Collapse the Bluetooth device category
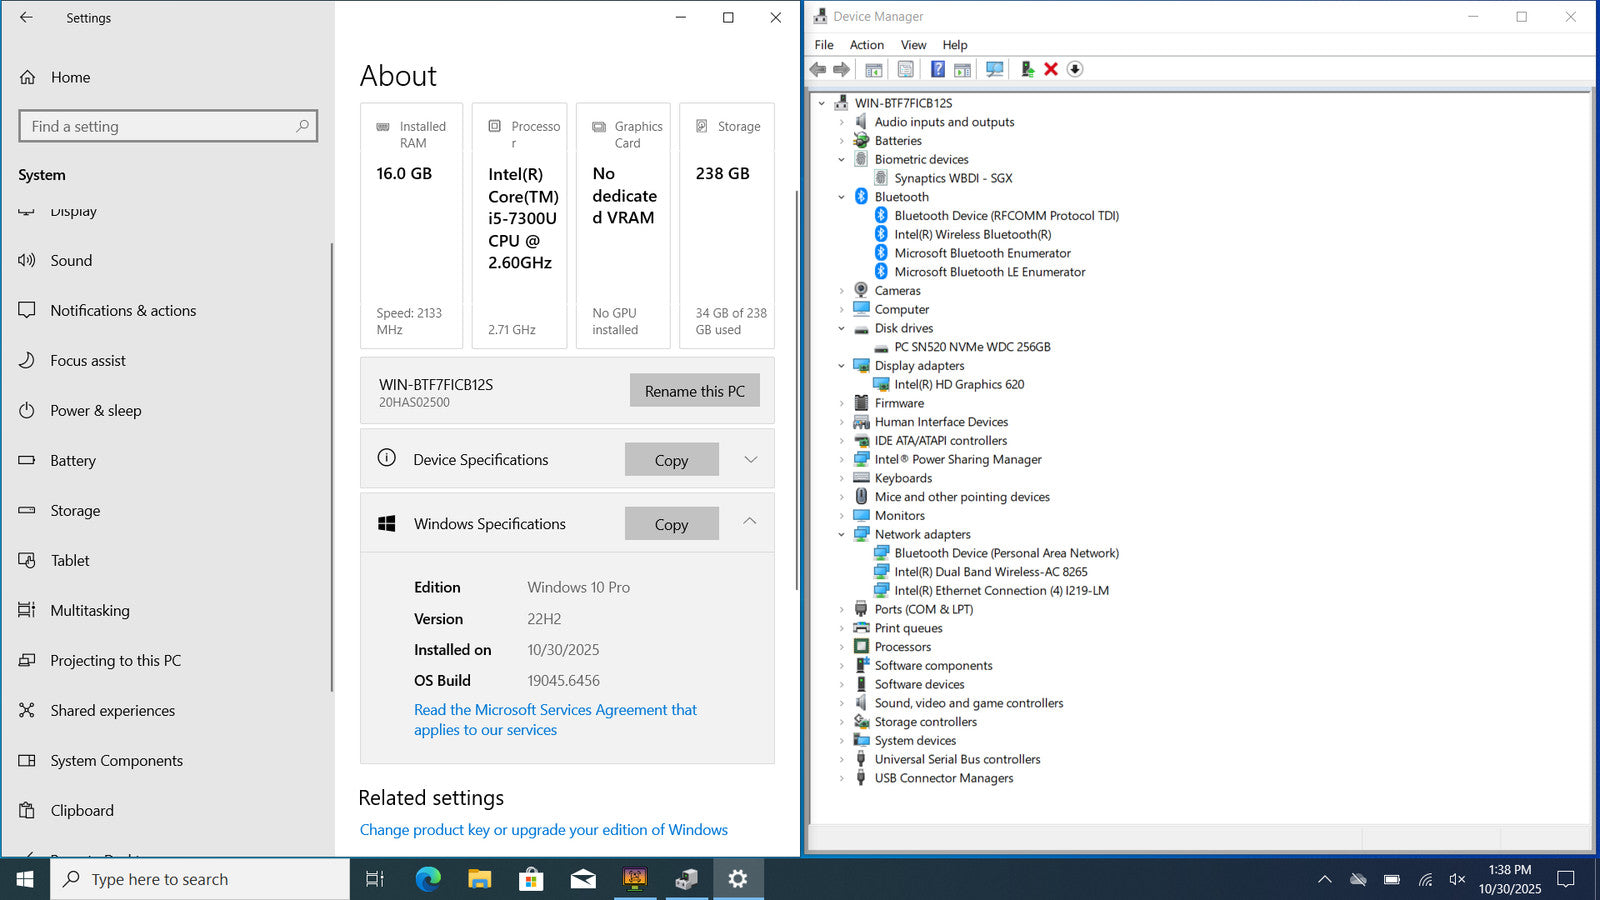Screen dimensions: 1600x900 click(x=842, y=197)
